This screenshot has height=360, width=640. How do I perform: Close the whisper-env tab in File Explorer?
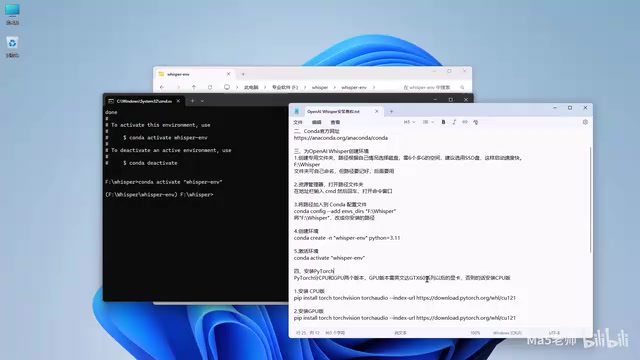228,74
